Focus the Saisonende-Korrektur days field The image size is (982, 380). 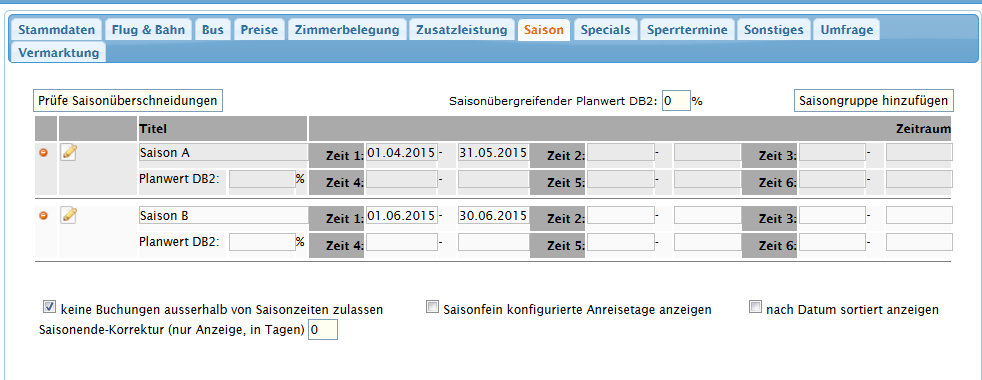tap(323, 330)
